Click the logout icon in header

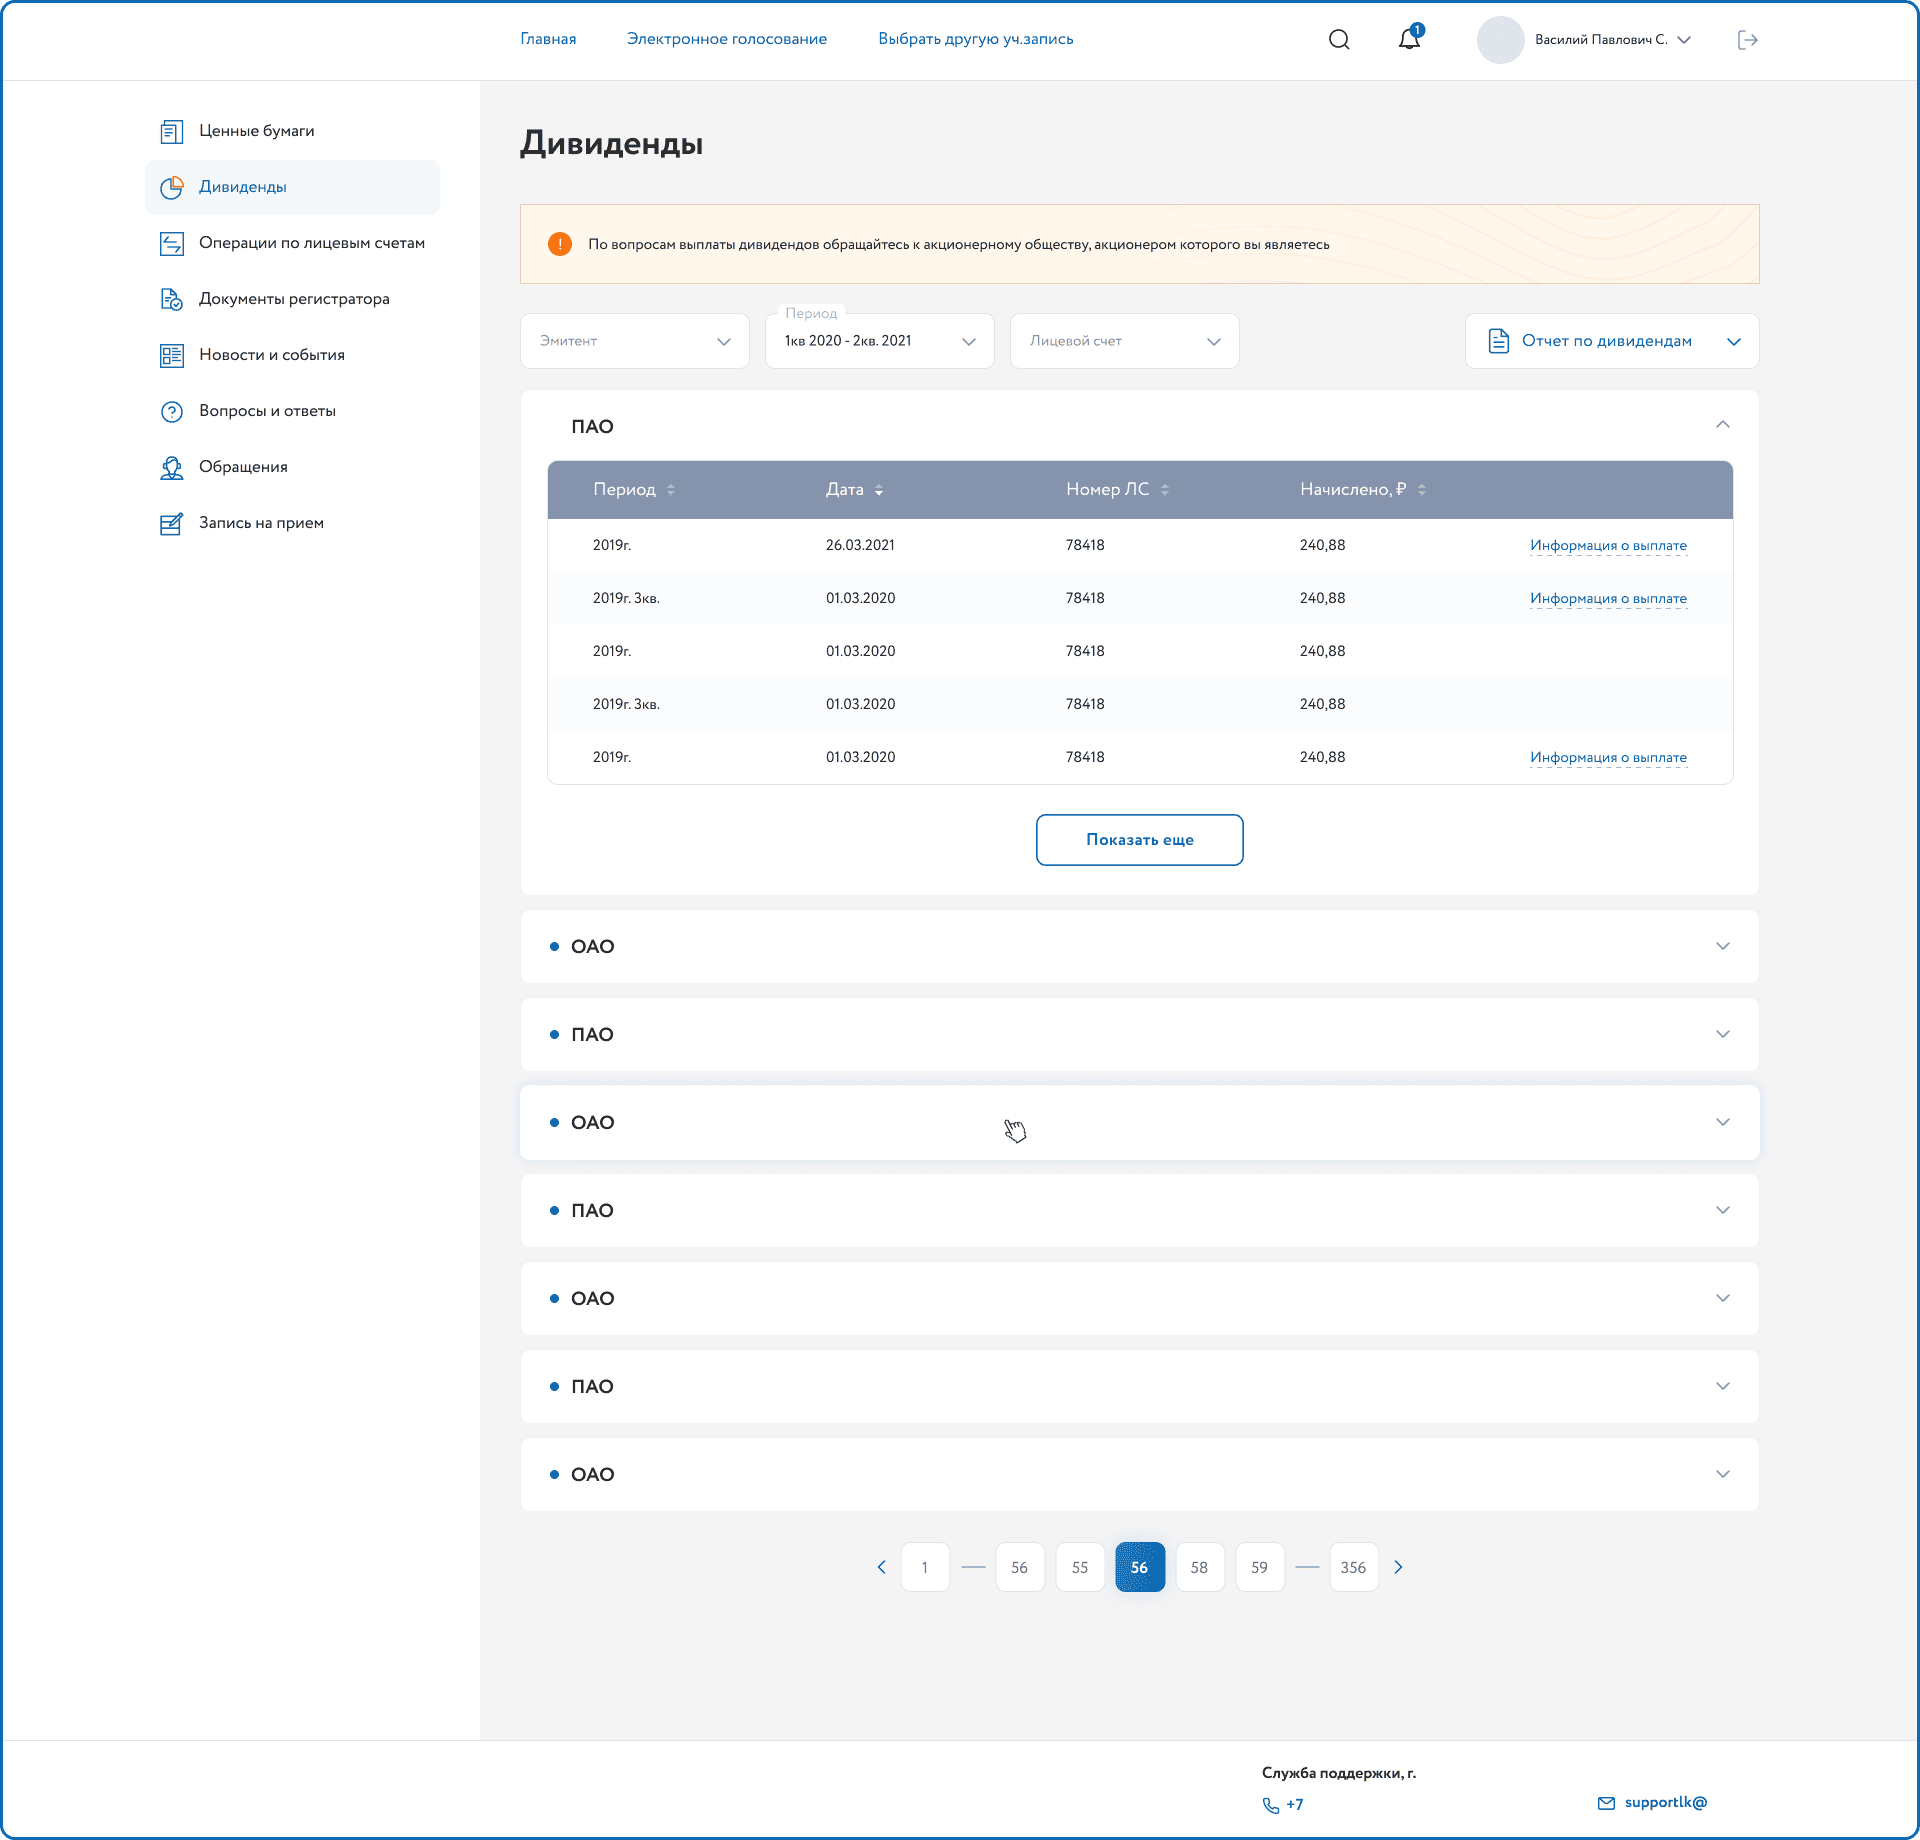pos(1747,40)
